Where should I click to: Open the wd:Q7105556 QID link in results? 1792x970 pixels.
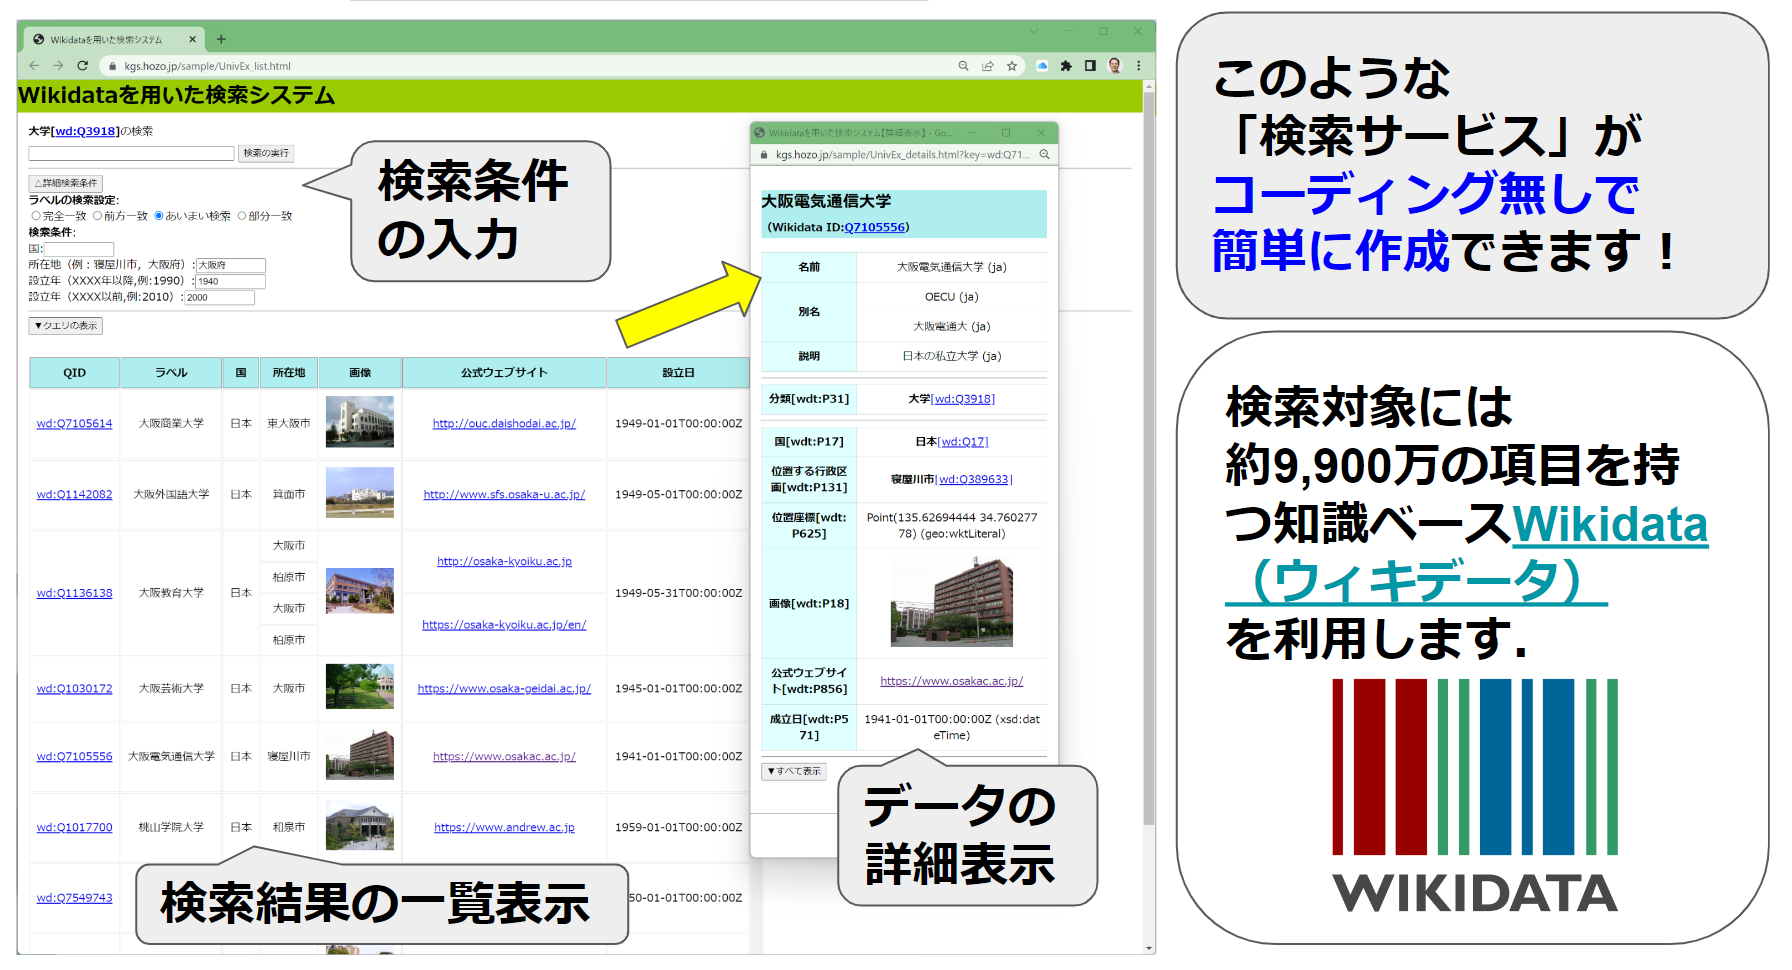pos(75,757)
